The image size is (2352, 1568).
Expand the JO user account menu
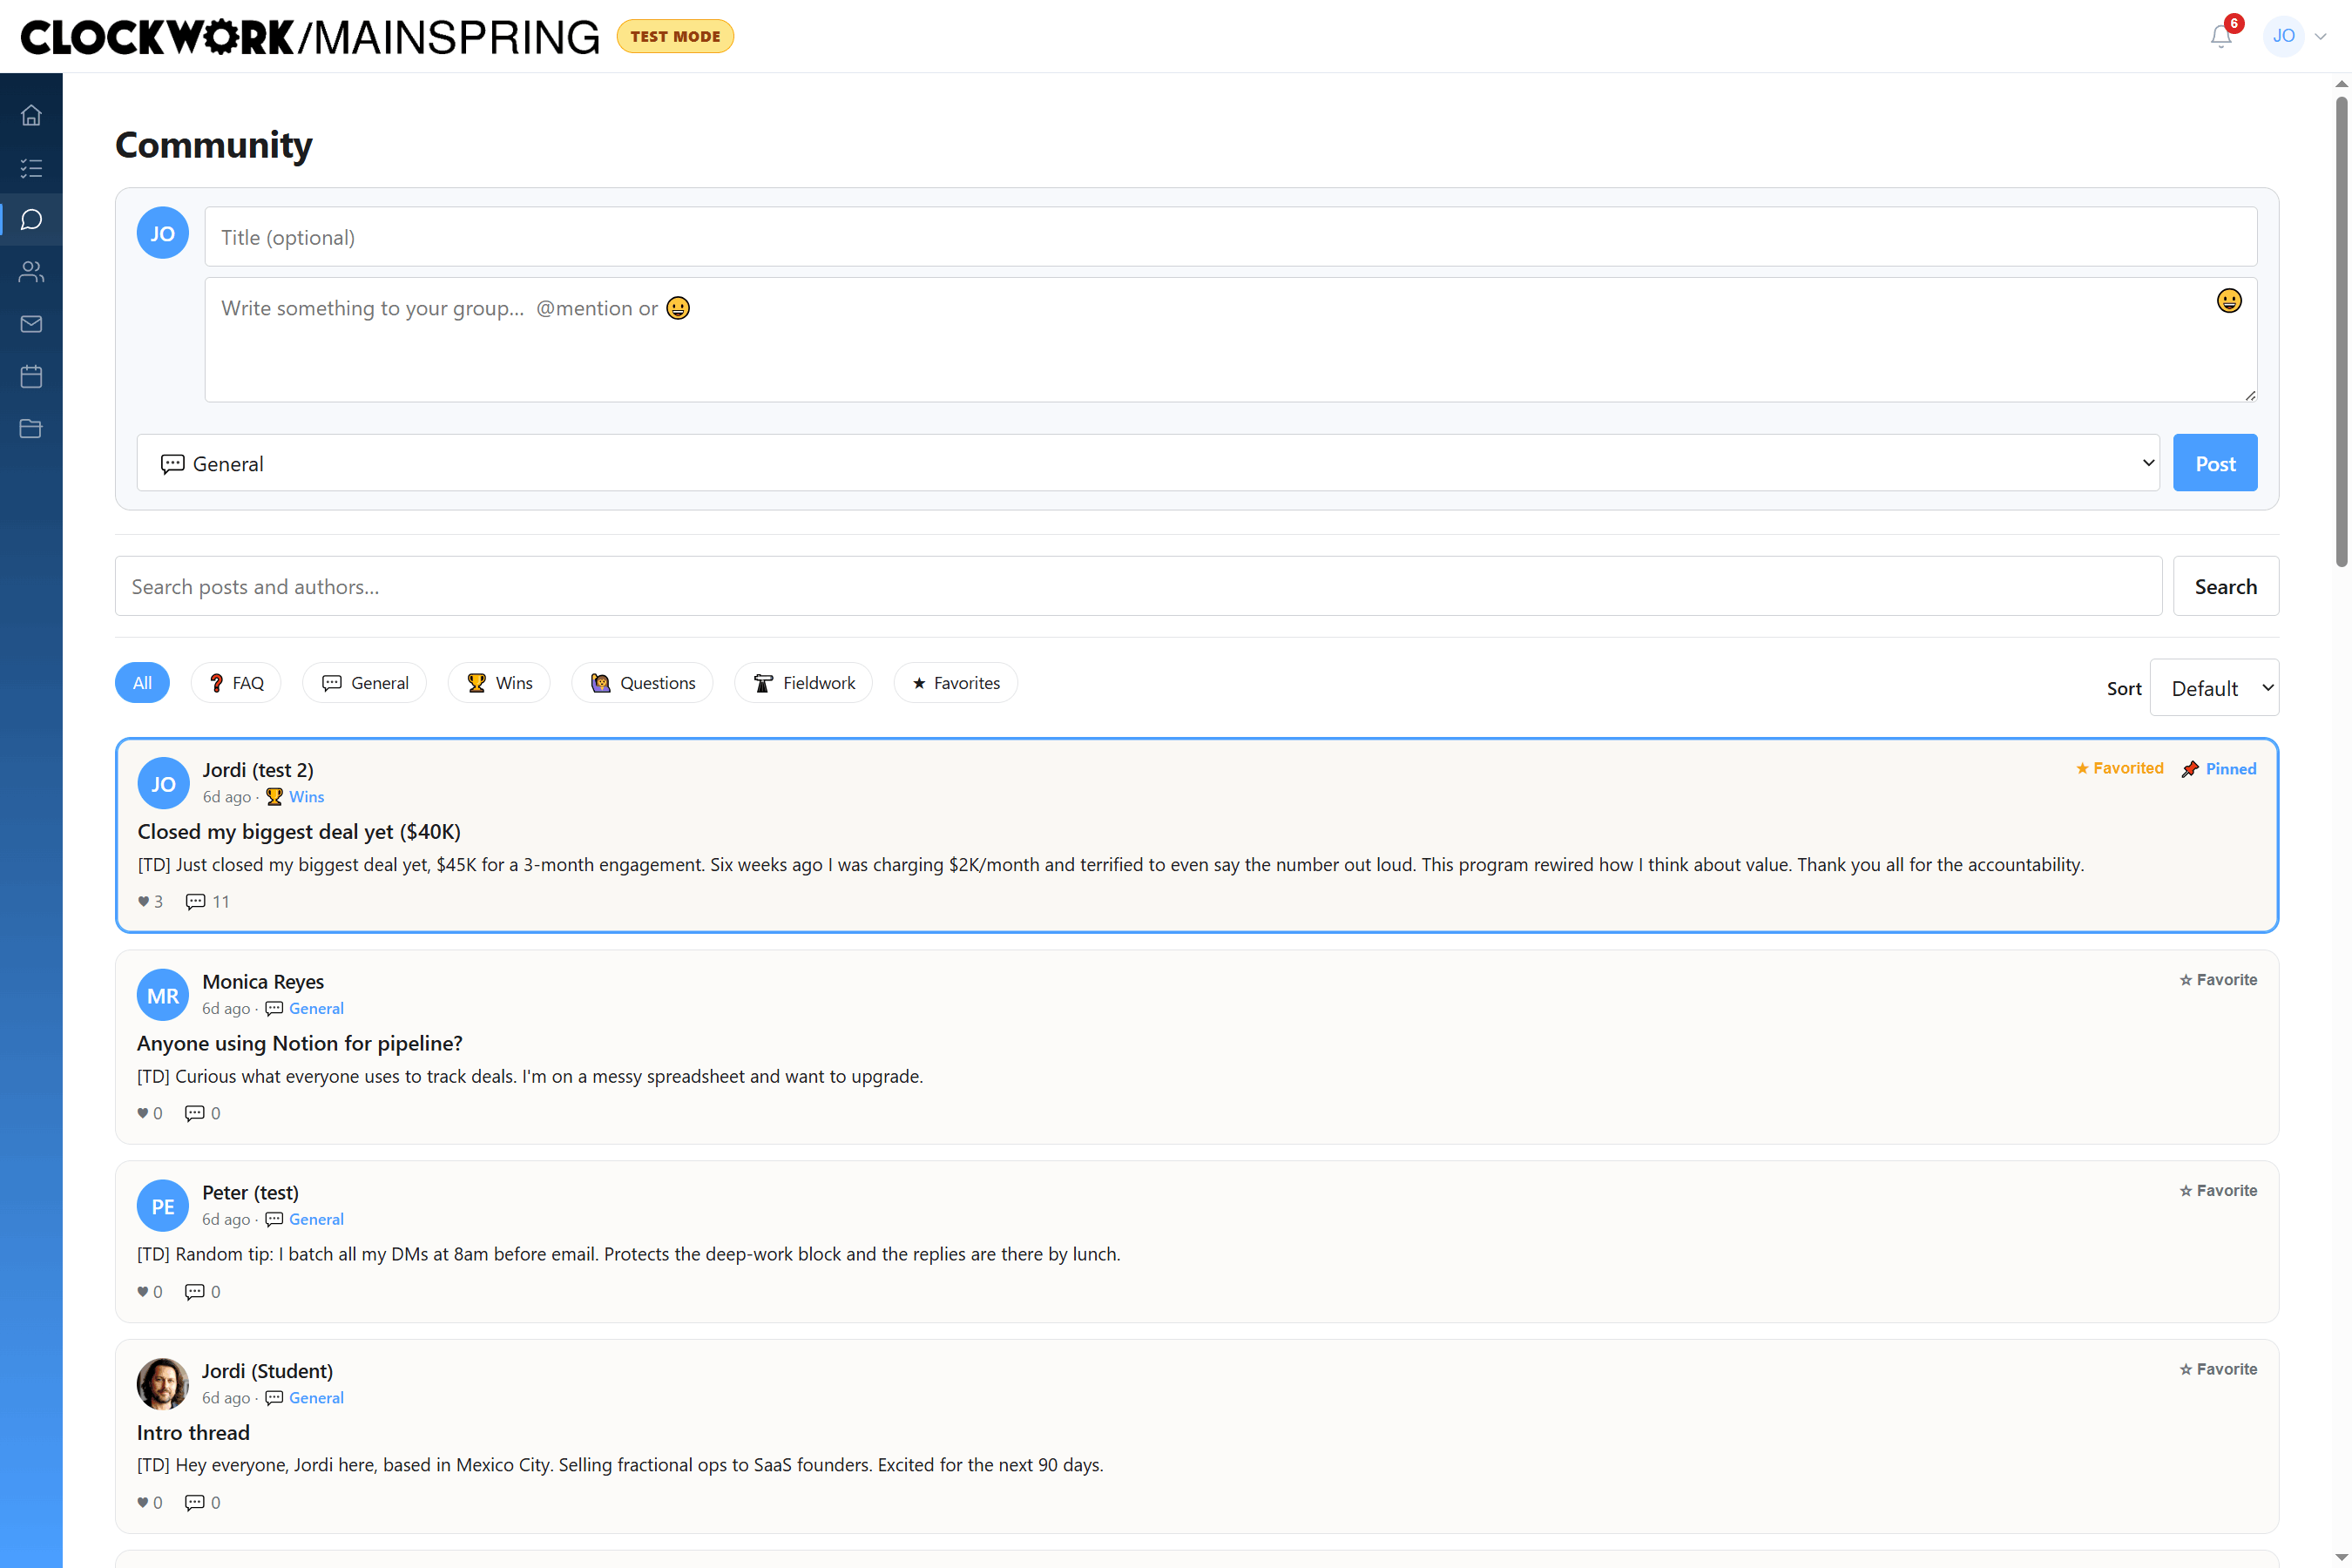pos(2296,36)
